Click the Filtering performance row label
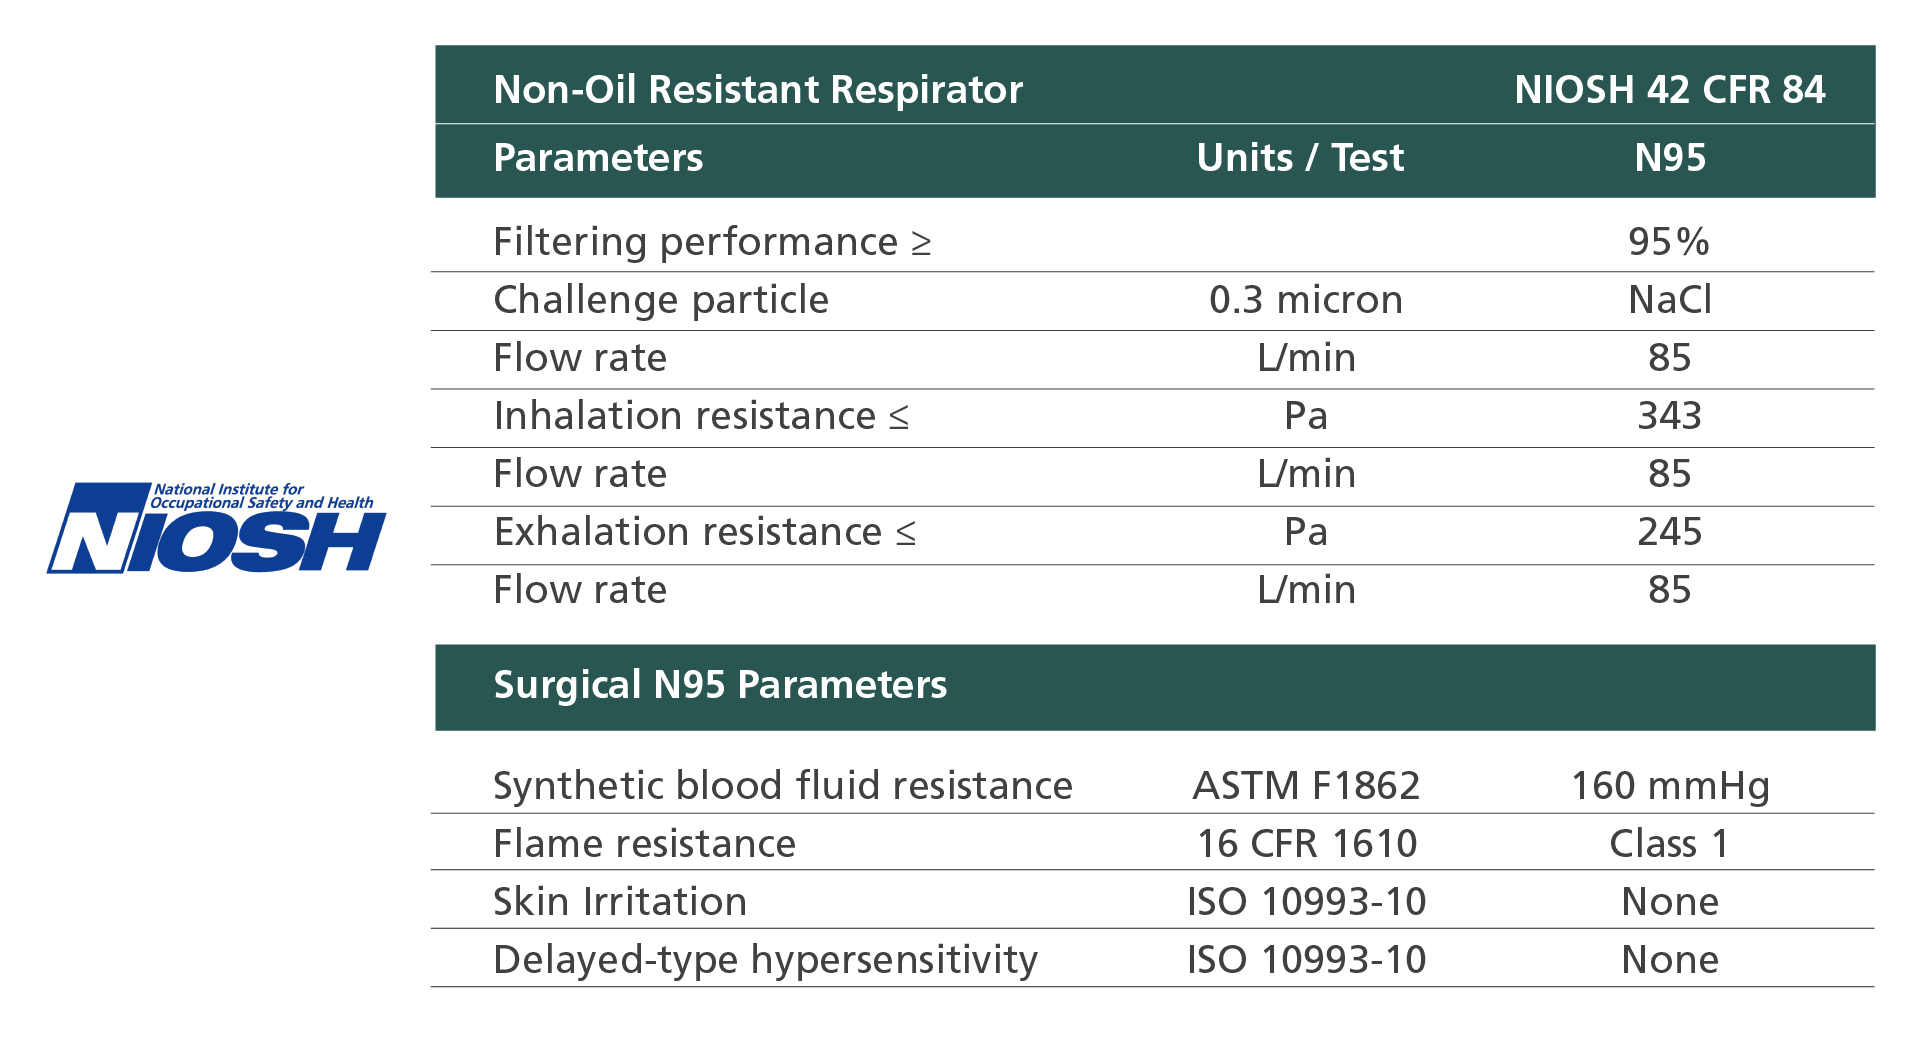This screenshot has width=1921, height=1043. 712,242
